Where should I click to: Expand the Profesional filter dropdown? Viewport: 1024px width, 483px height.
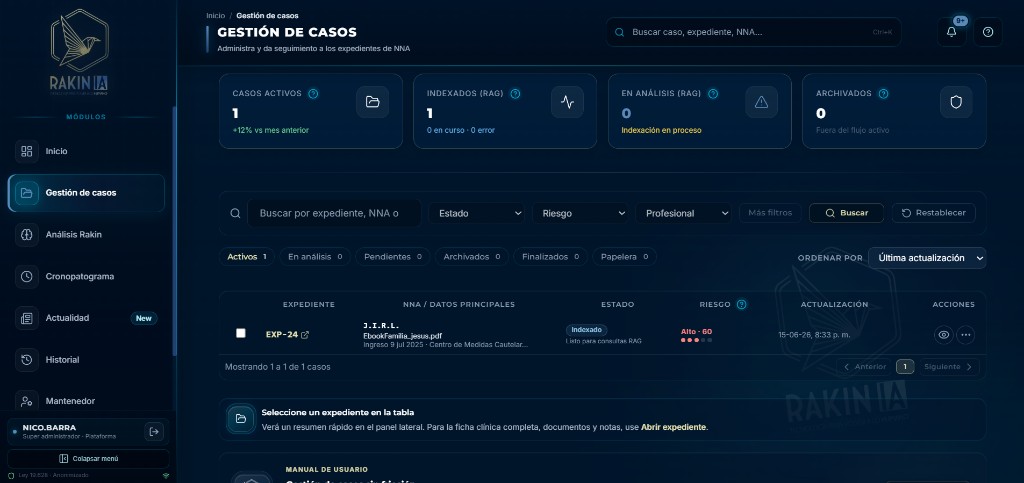684,213
